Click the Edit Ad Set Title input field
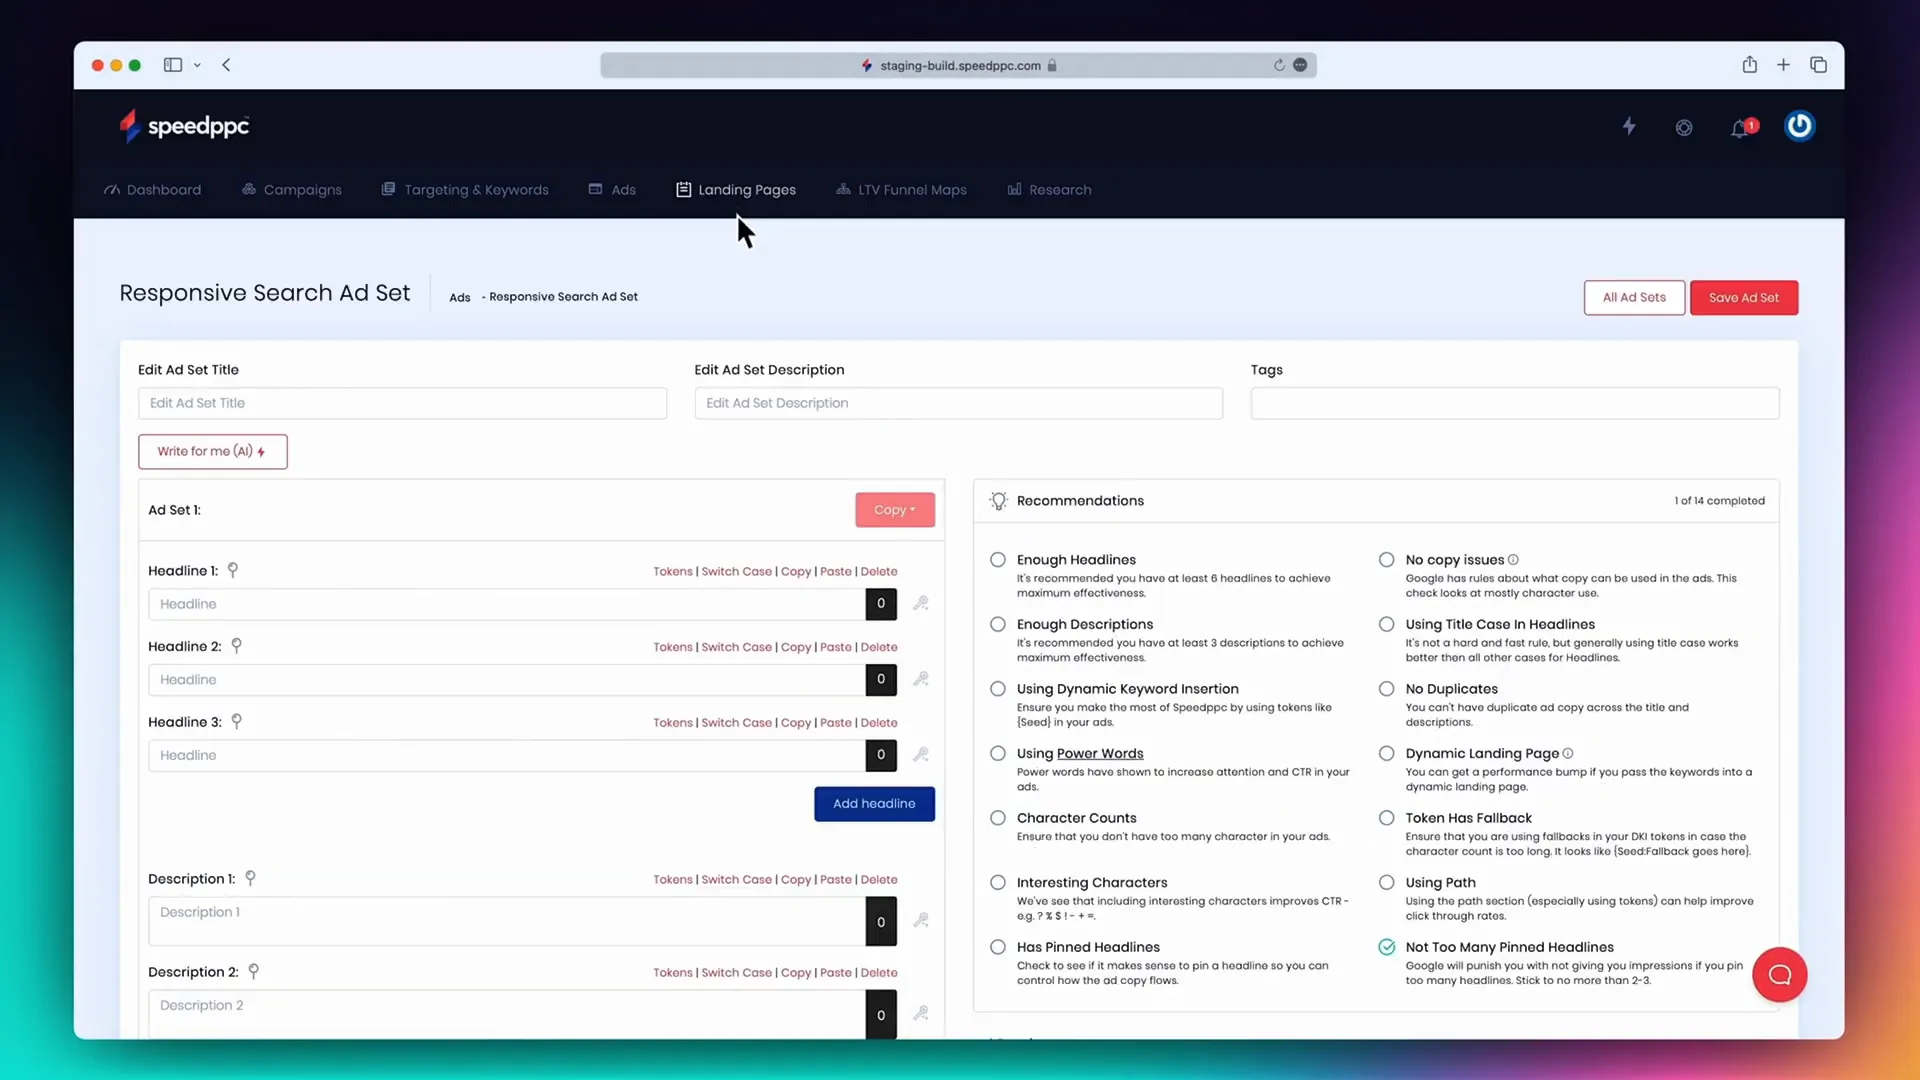The width and height of the screenshot is (1920, 1080). (x=400, y=402)
